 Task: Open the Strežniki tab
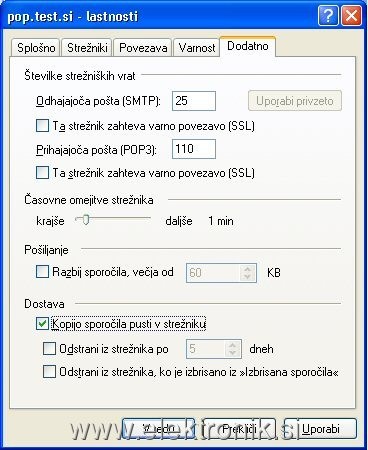coord(87,48)
